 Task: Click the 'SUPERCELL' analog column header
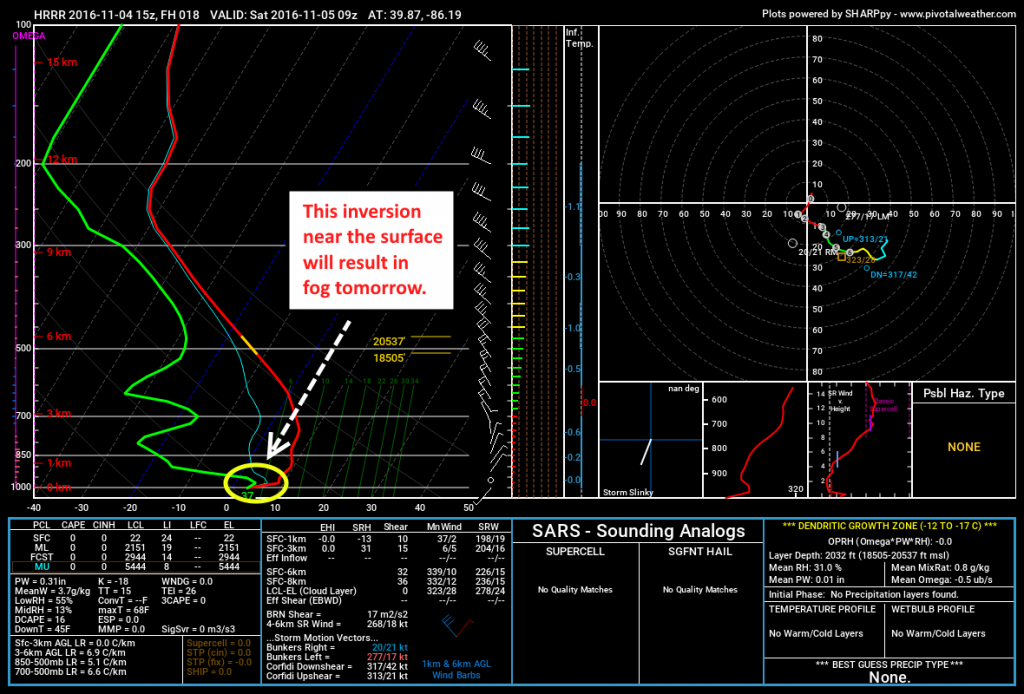coord(575,552)
